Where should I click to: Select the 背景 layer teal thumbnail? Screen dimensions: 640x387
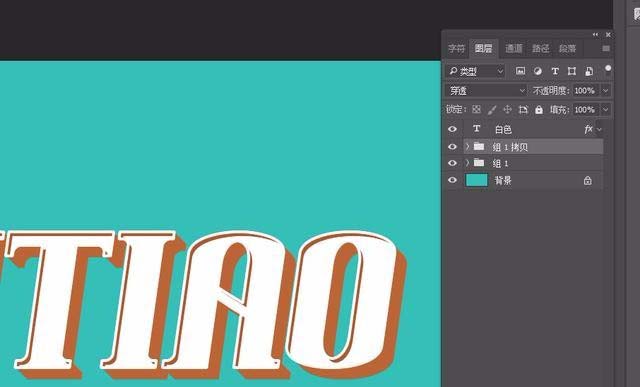click(477, 180)
